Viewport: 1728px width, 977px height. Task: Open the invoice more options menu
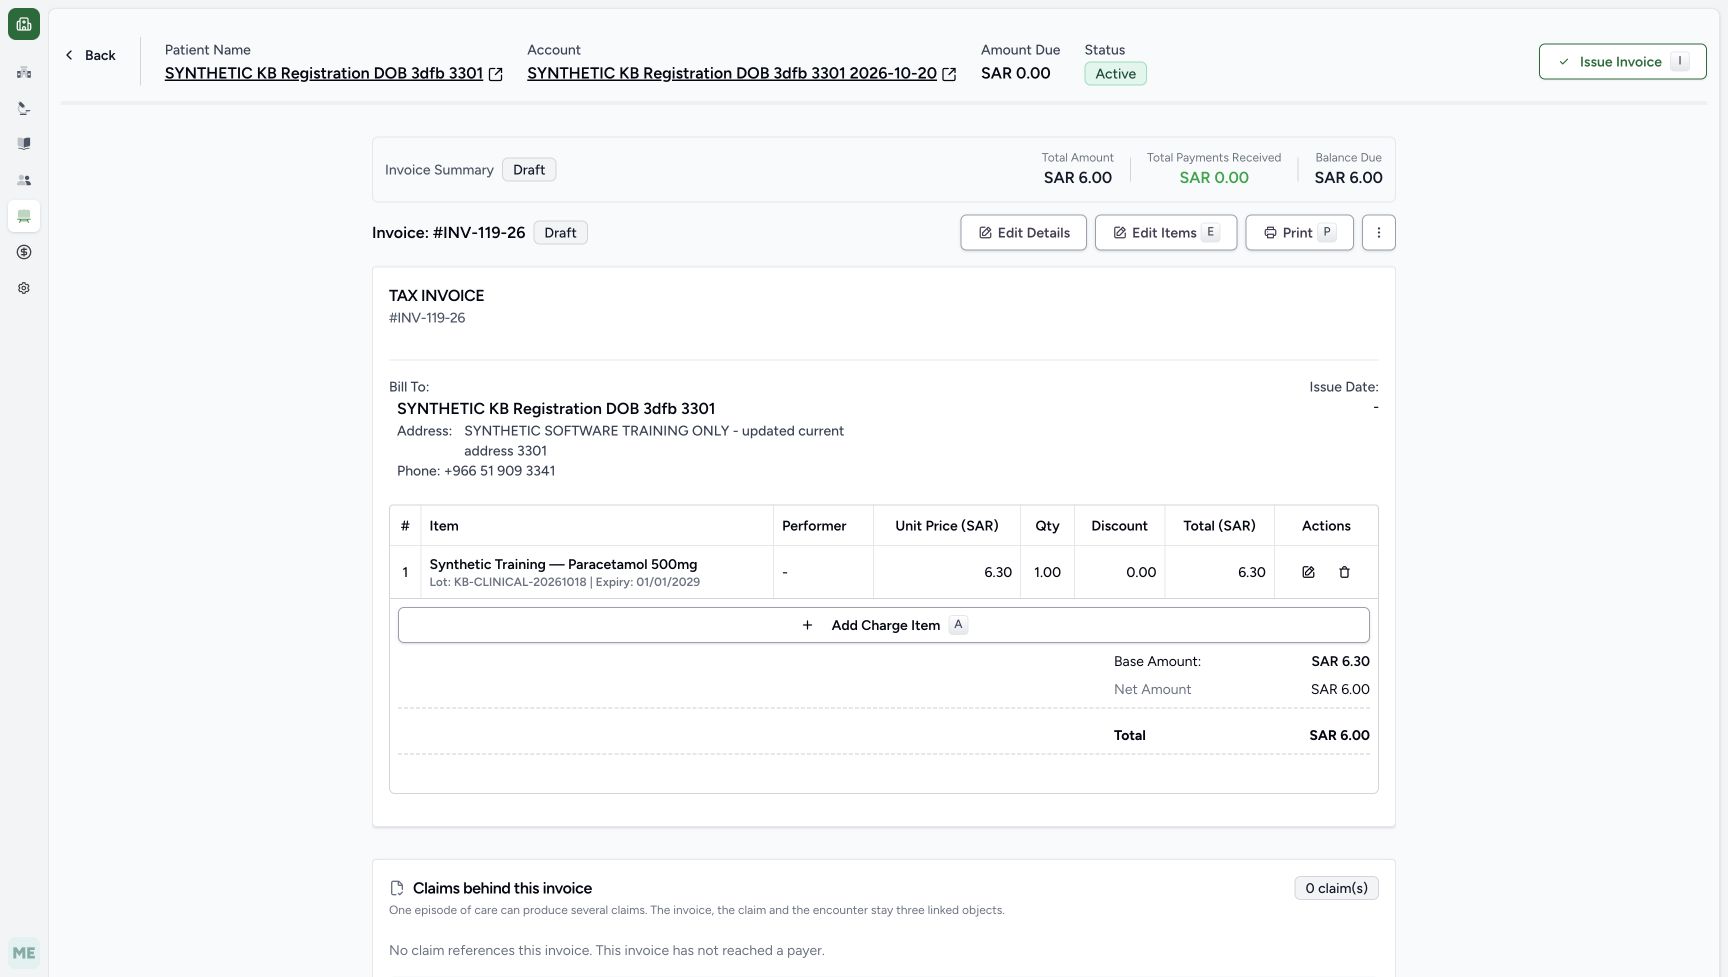[x=1378, y=233]
